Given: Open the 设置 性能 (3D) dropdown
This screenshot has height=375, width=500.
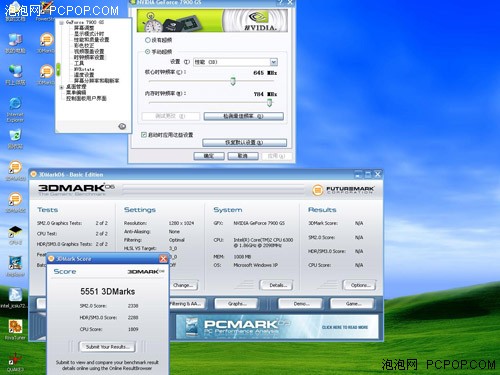Looking at the screenshot, I should pyautogui.click(x=235, y=62).
